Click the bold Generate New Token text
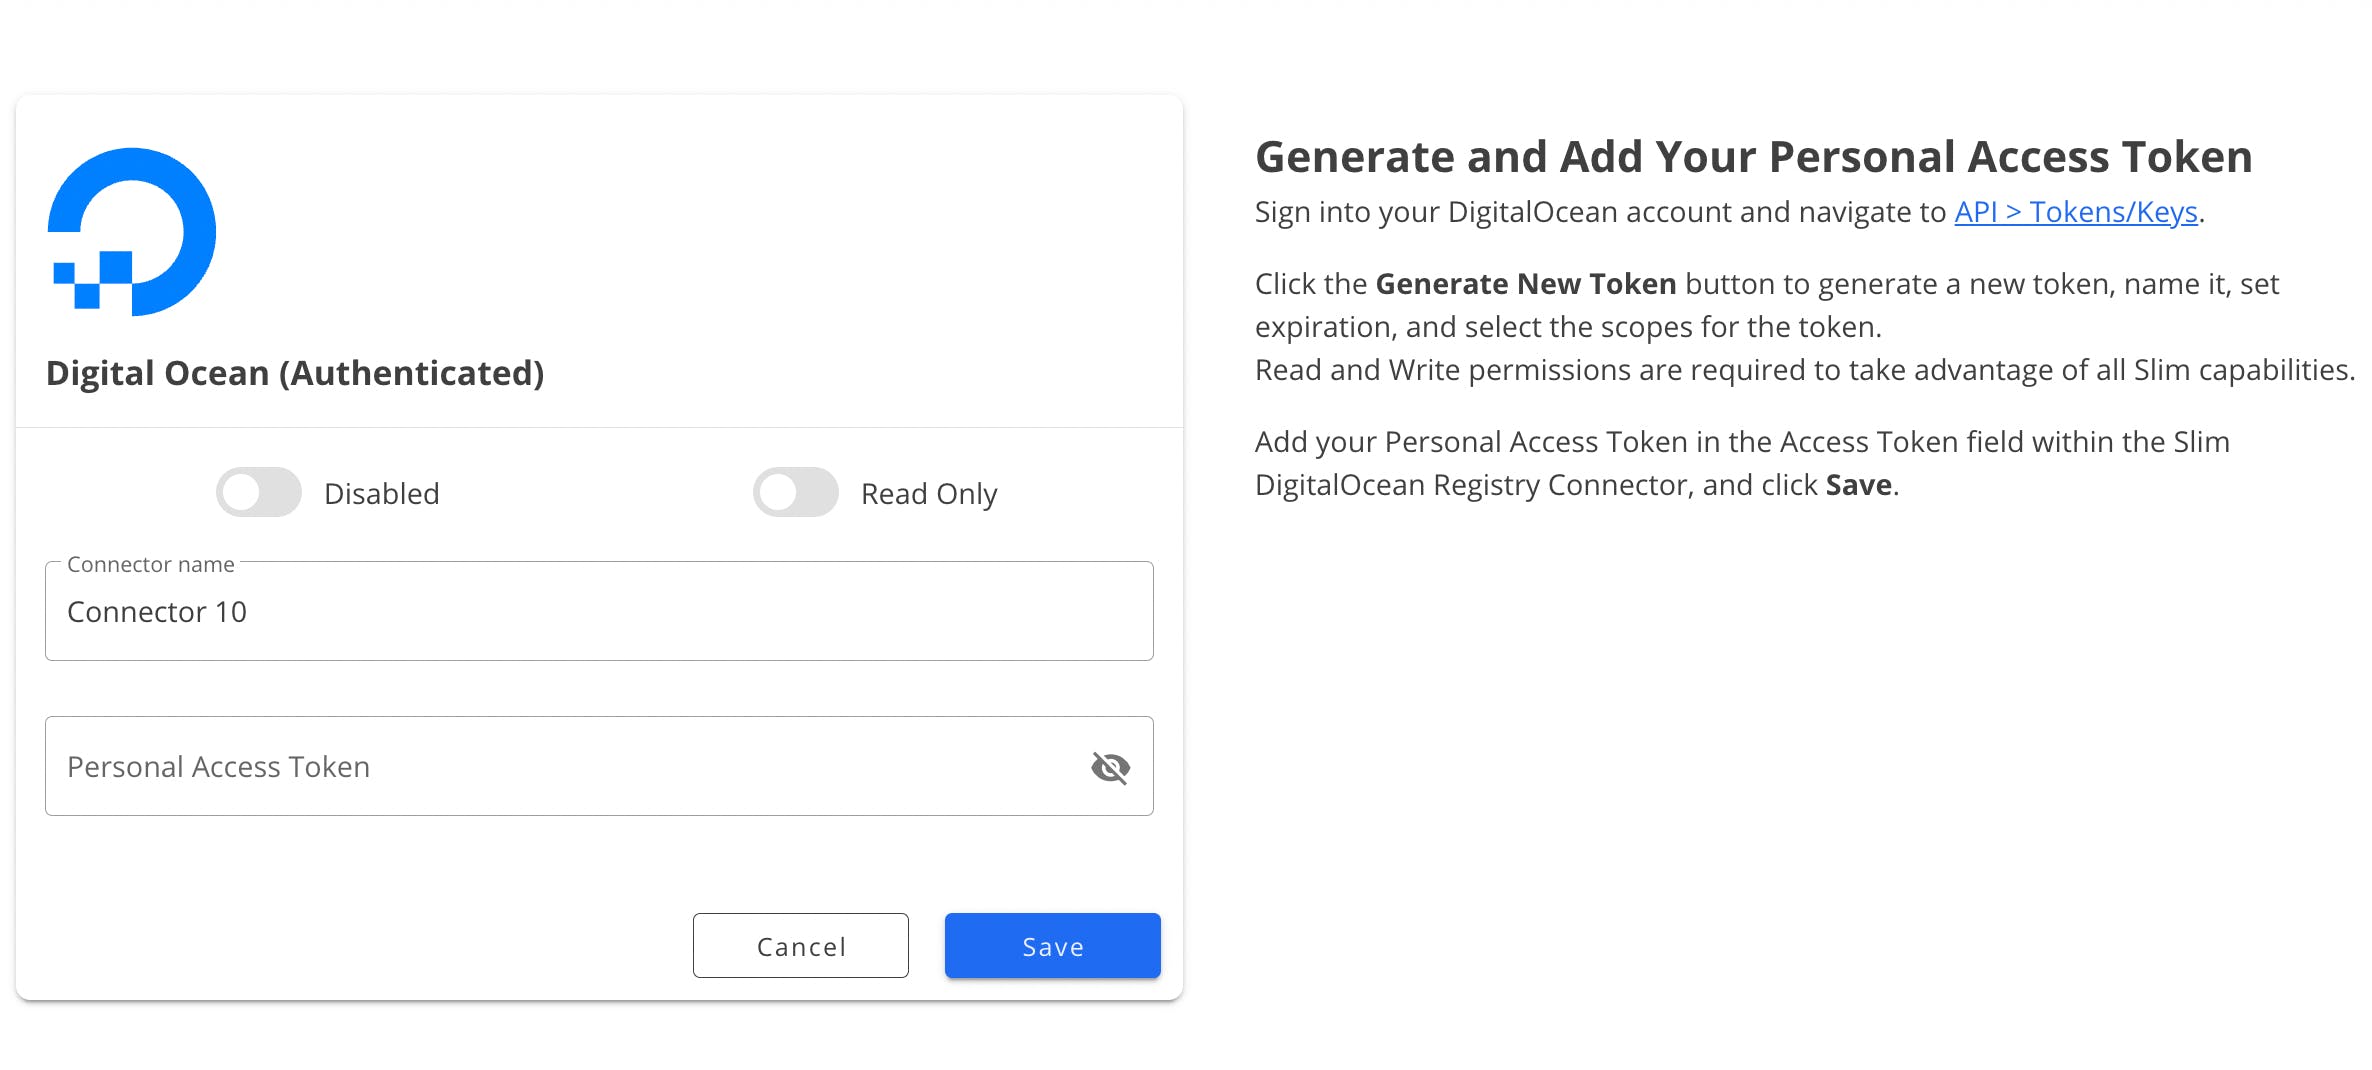This screenshot has width=2372, height=1070. coord(1525,284)
